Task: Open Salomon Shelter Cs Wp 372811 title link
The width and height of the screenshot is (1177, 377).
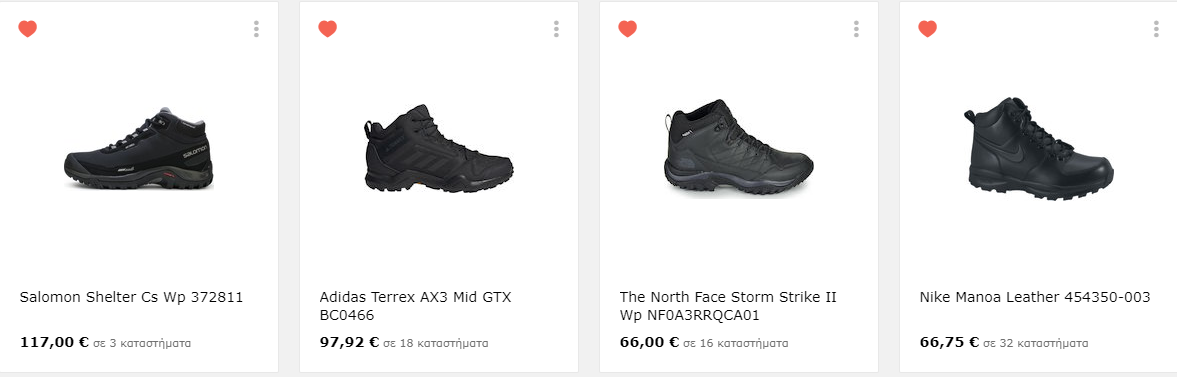Action: click(x=131, y=297)
